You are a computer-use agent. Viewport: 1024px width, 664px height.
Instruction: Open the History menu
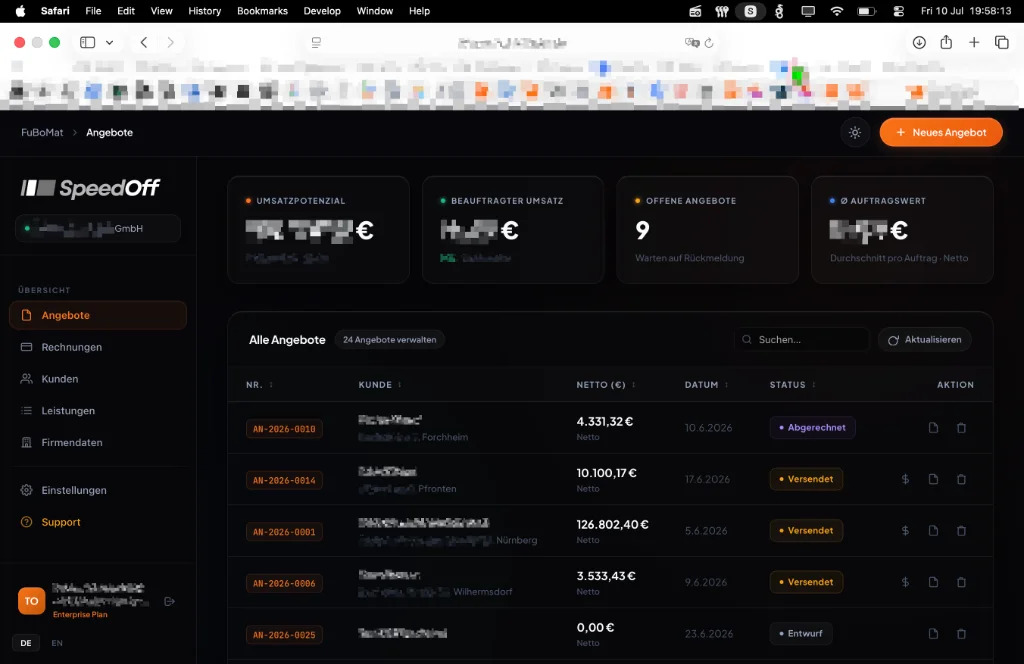tap(204, 11)
